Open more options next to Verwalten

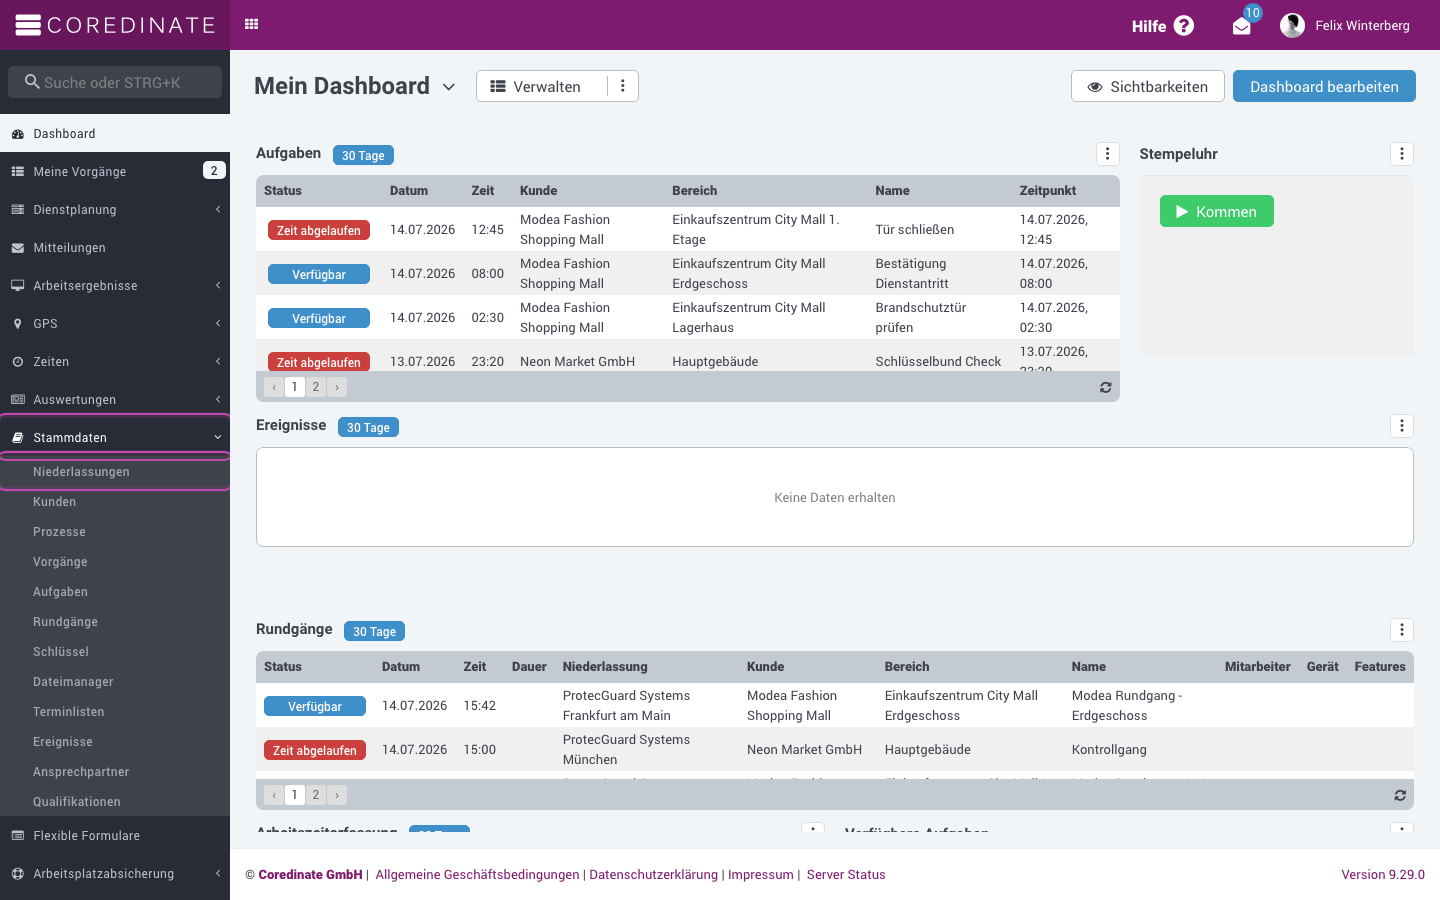(x=623, y=86)
